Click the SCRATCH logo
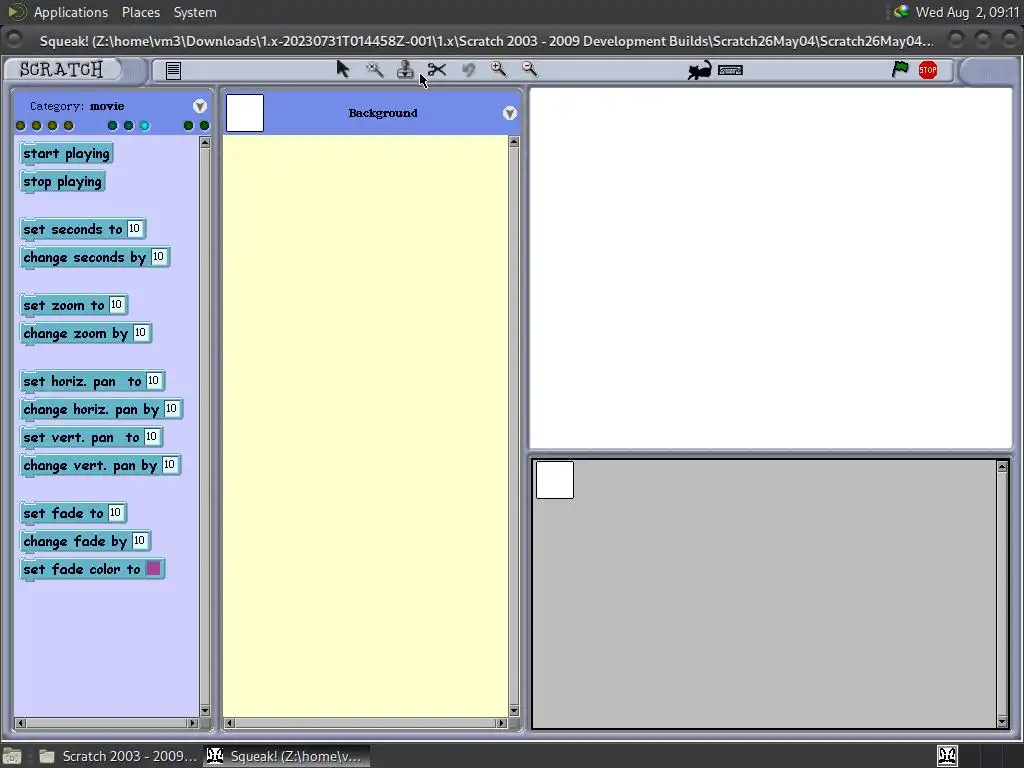The height and width of the screenshot is (768, 1024). pyautogui.click(x=61, y=69)
